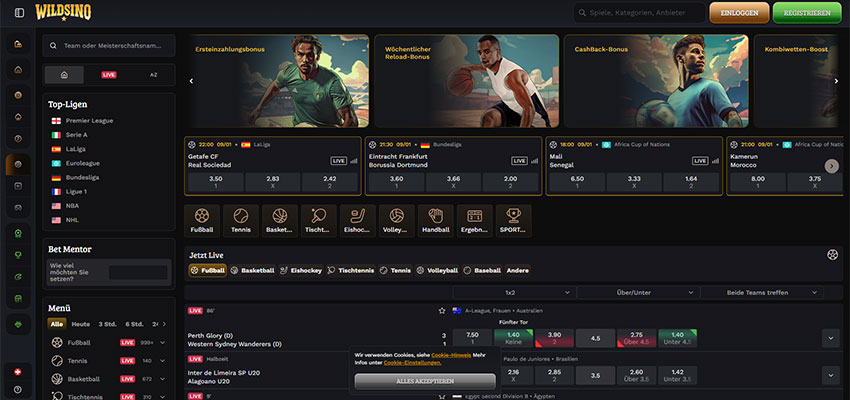Click the Wildsino logo
The height and width of the screenshot is (400, 850).
click(63, 12)
